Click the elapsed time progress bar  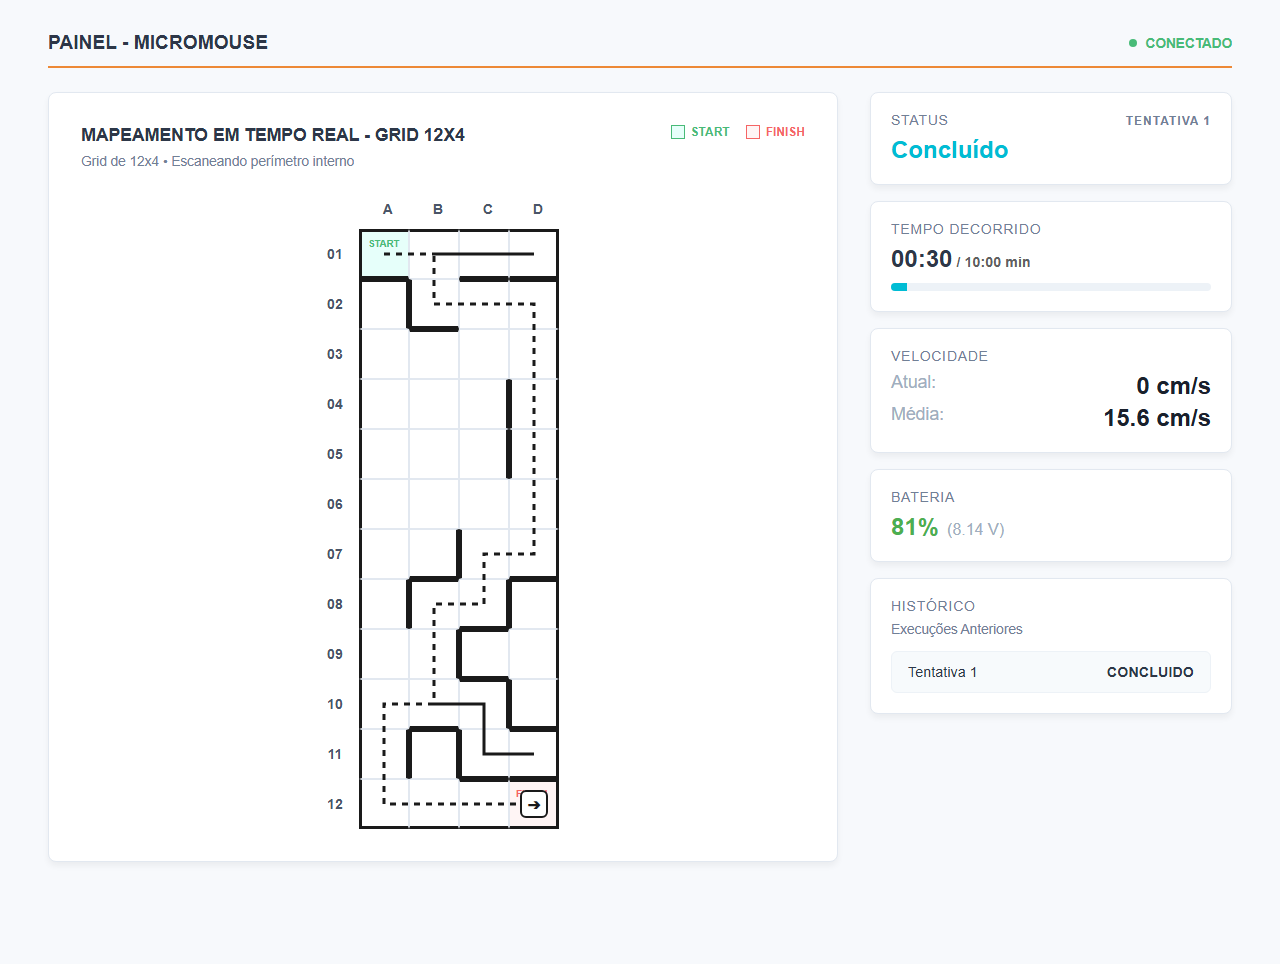click(x=1051, y=287)
